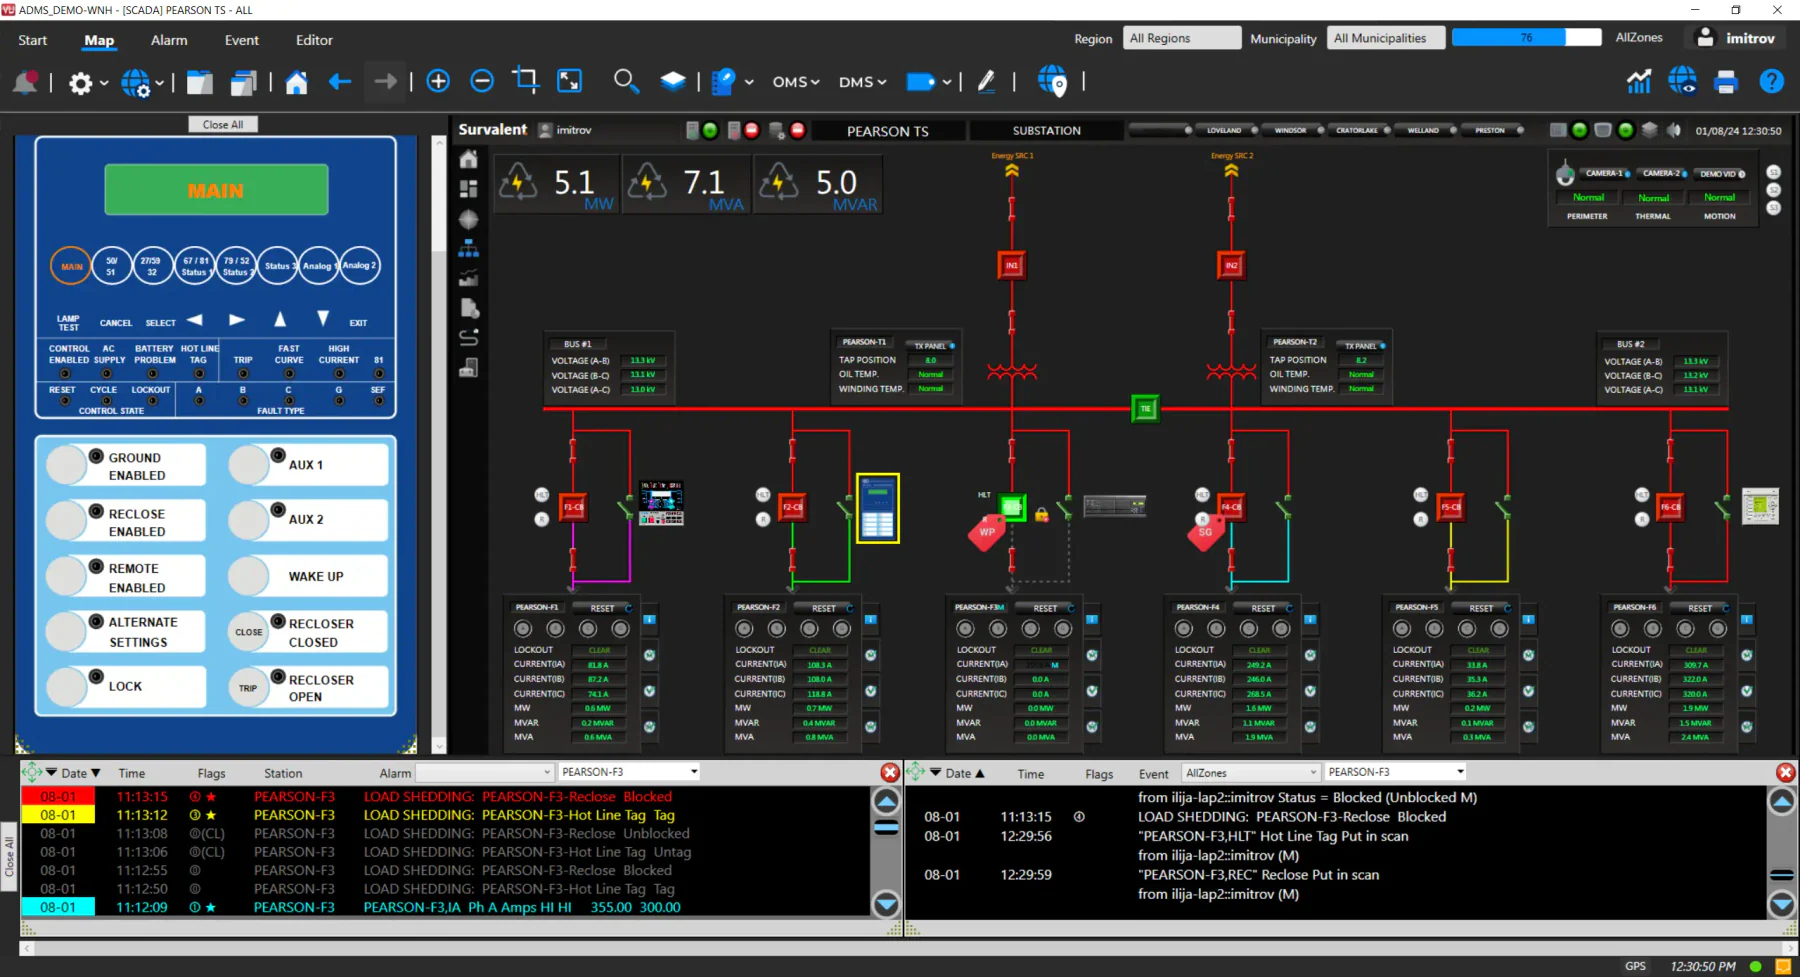The image size is (1800, 977).
Task: Click the single folder window icon
Action: (x=200, y=82)
